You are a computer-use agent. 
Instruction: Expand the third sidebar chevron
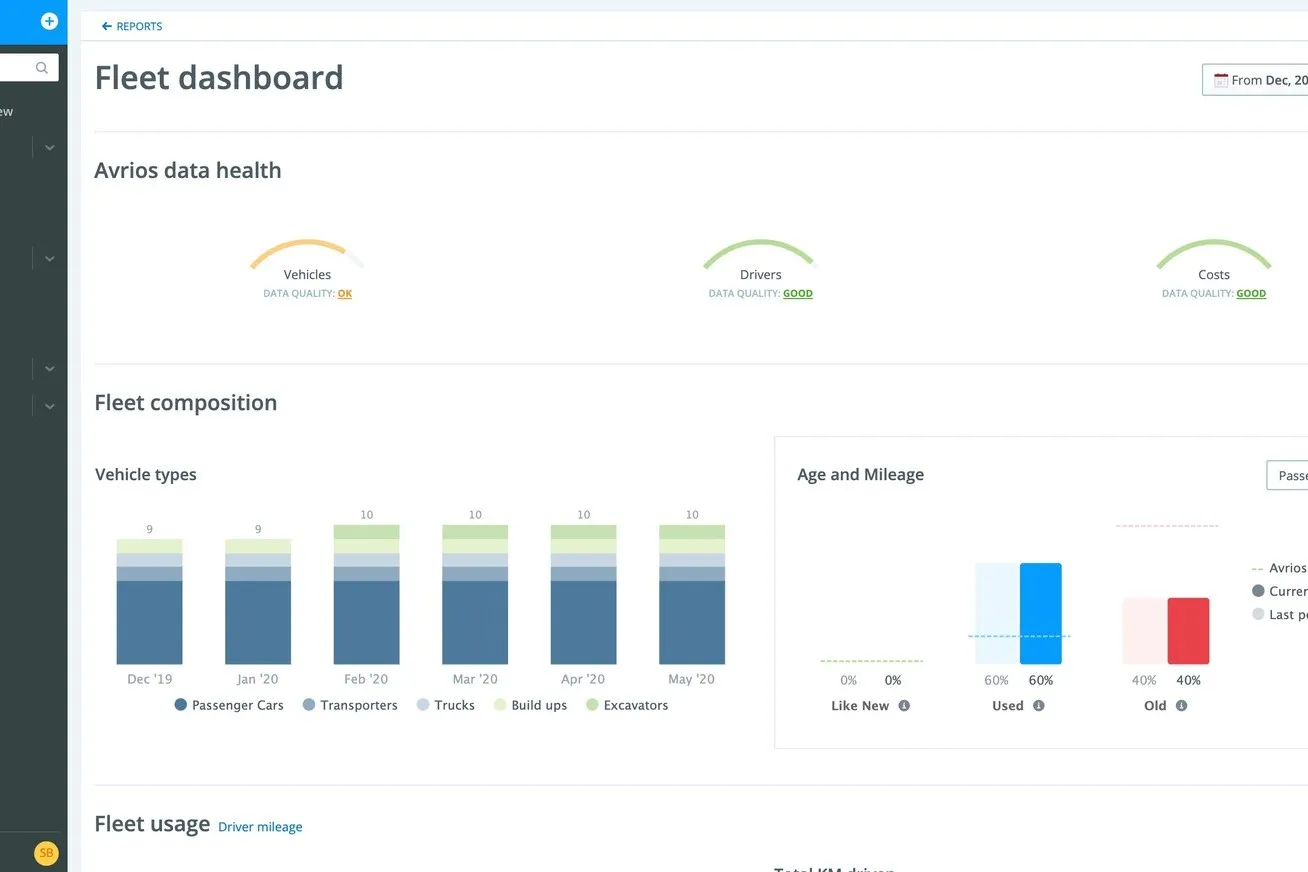[x=49, y=368]
